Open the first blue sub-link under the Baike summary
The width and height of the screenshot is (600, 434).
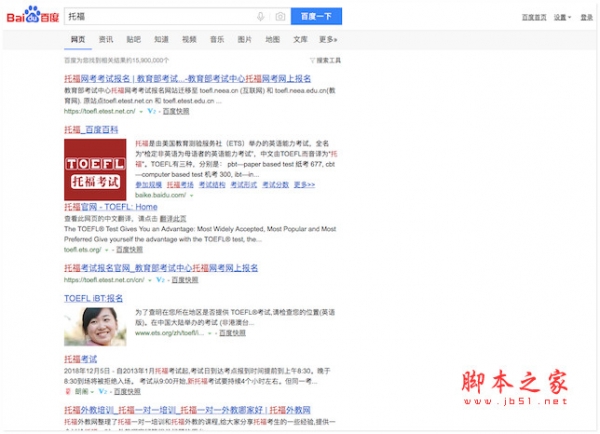(148, 184)
